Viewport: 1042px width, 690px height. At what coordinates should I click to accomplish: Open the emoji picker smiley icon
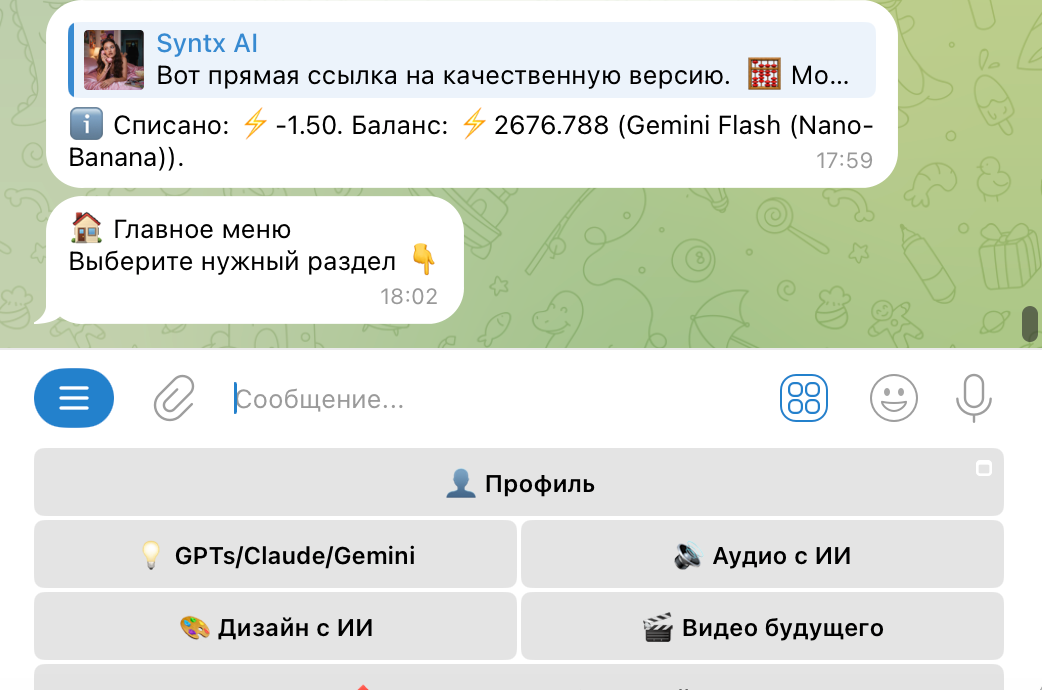click(x=893, y=399)
